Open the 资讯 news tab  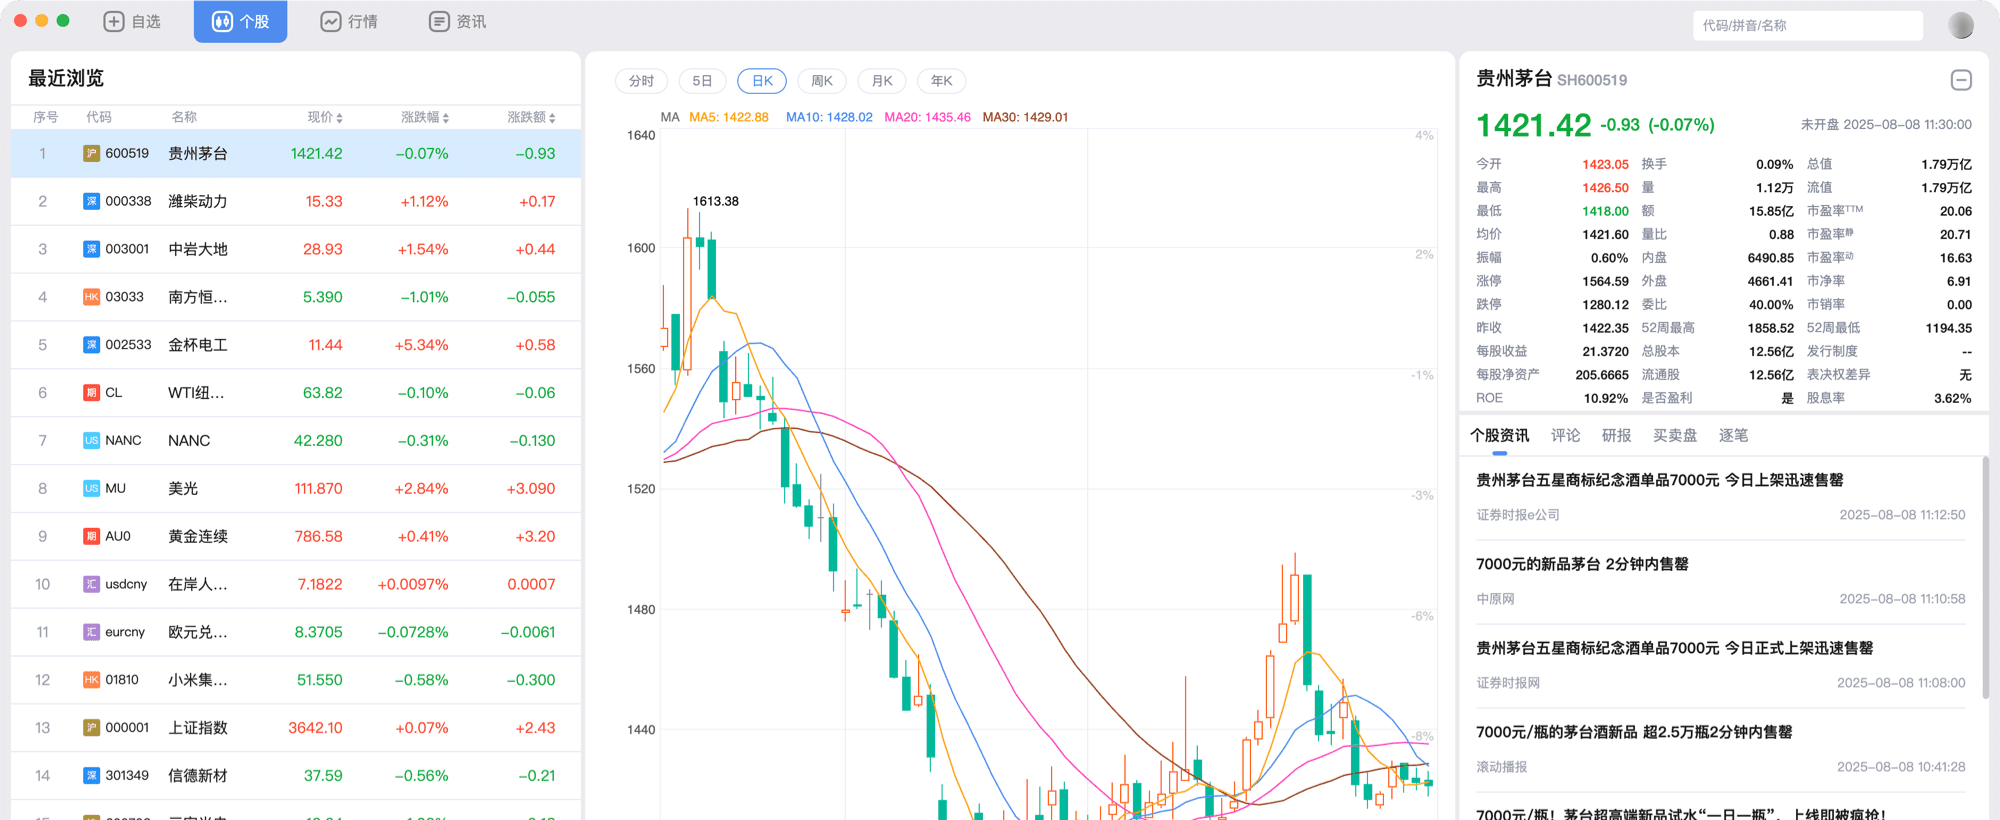[x=457, y=22]
